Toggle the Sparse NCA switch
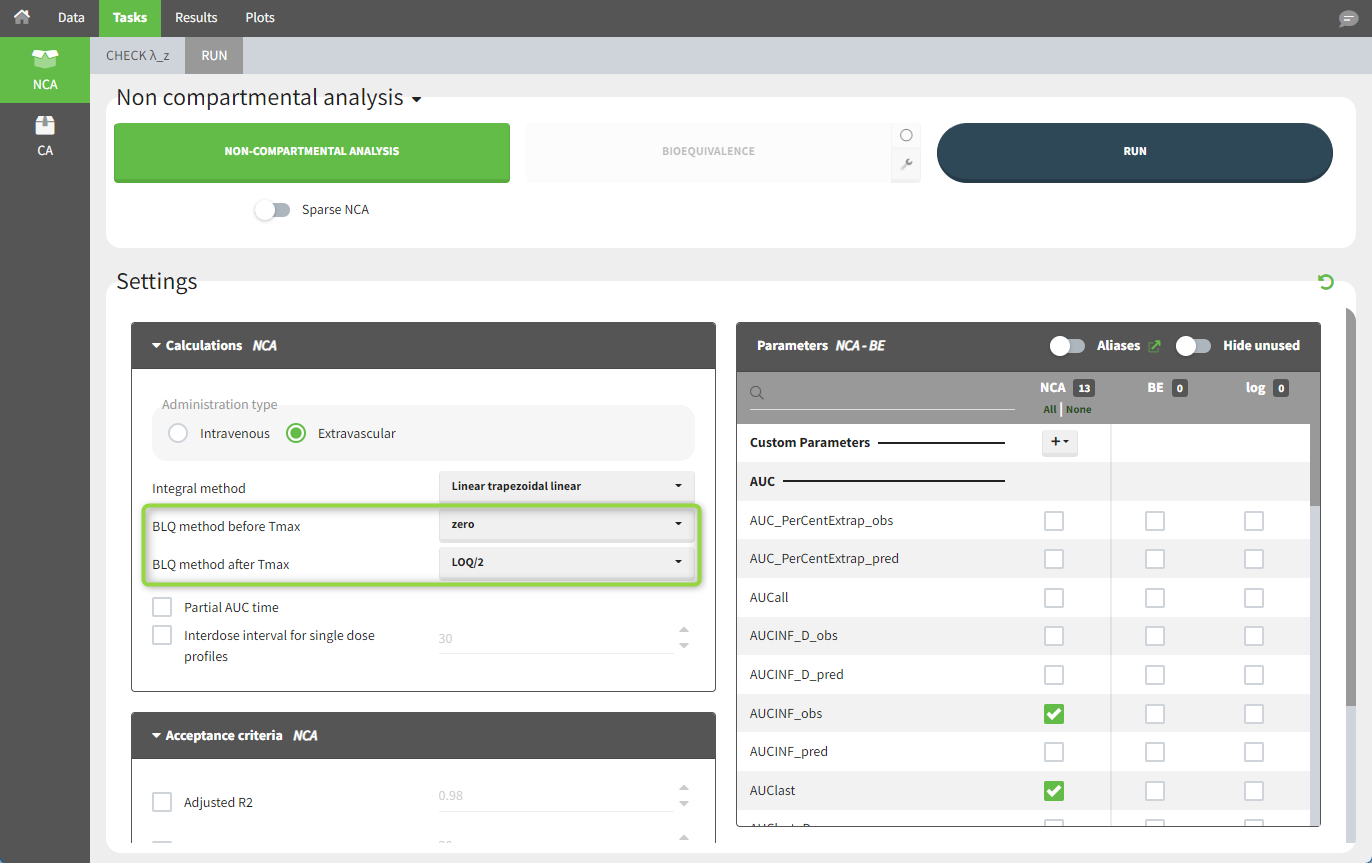This screenshot has width=1372, height=863. (x=272, y=210)
